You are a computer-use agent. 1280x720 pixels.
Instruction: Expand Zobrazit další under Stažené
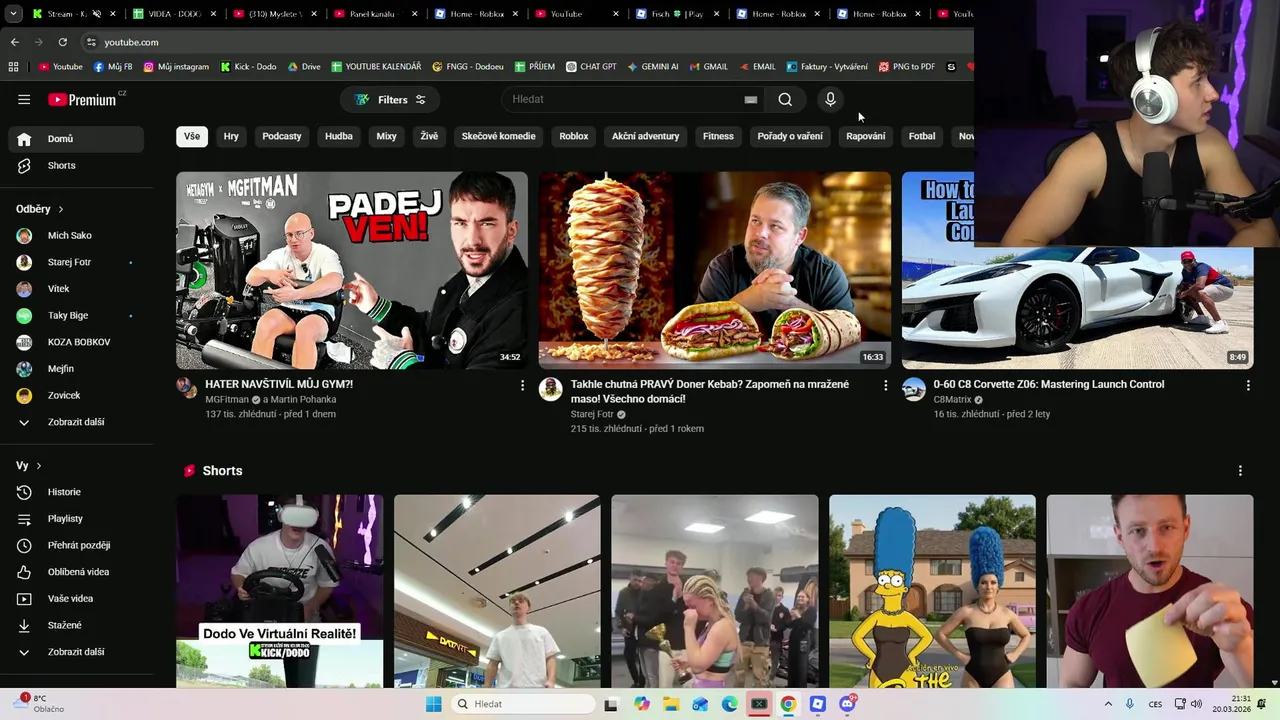(76, 652)
